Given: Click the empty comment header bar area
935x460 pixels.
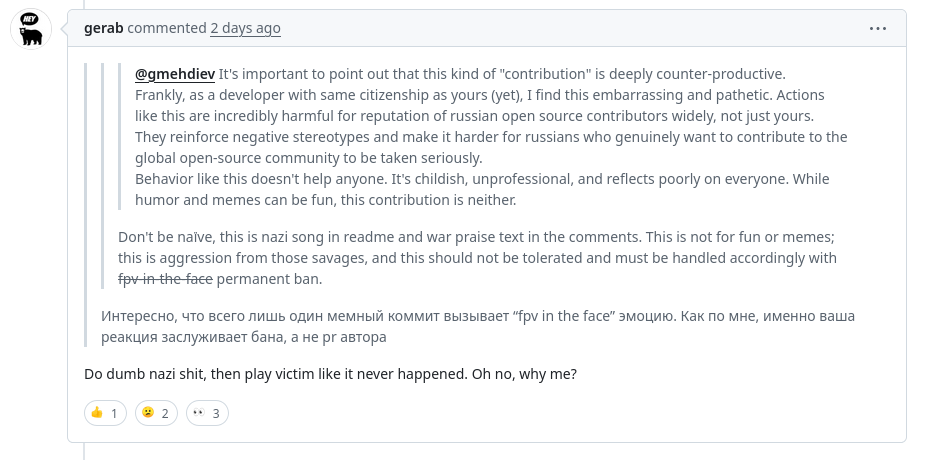Looking at the screenshot, I should 572,28.
